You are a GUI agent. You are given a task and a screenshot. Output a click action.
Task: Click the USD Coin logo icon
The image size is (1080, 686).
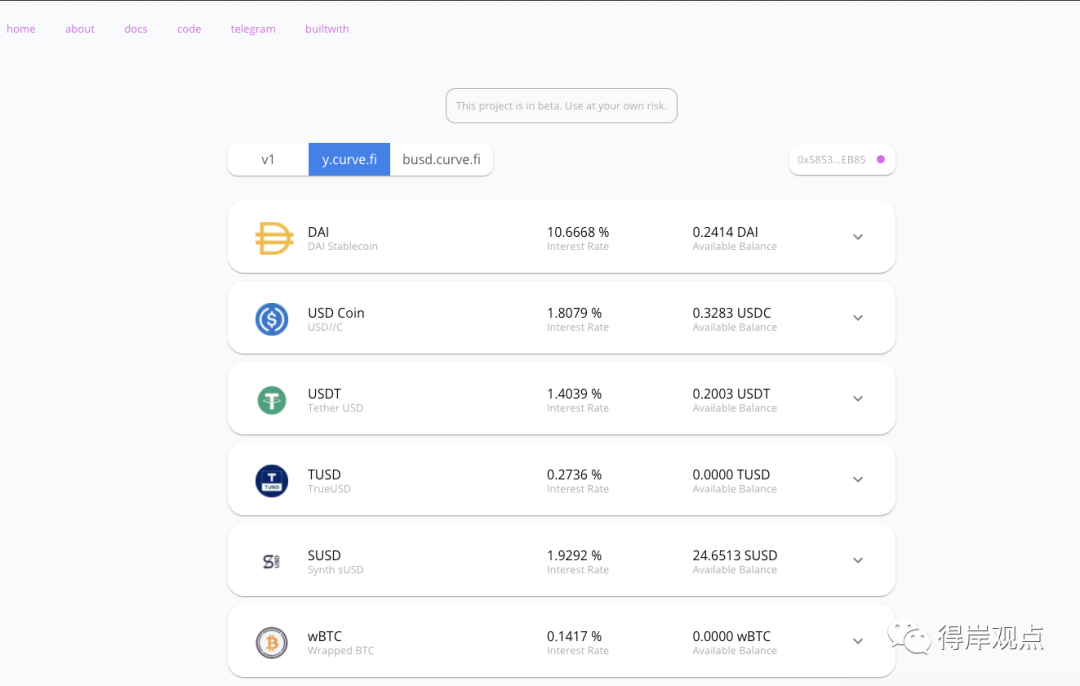272,320
